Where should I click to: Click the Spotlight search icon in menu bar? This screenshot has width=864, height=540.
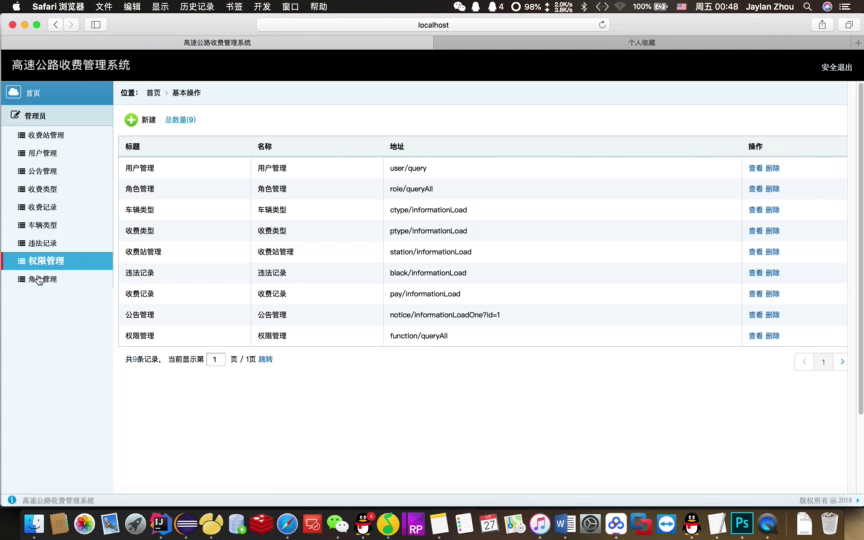[x=807, y=7]
